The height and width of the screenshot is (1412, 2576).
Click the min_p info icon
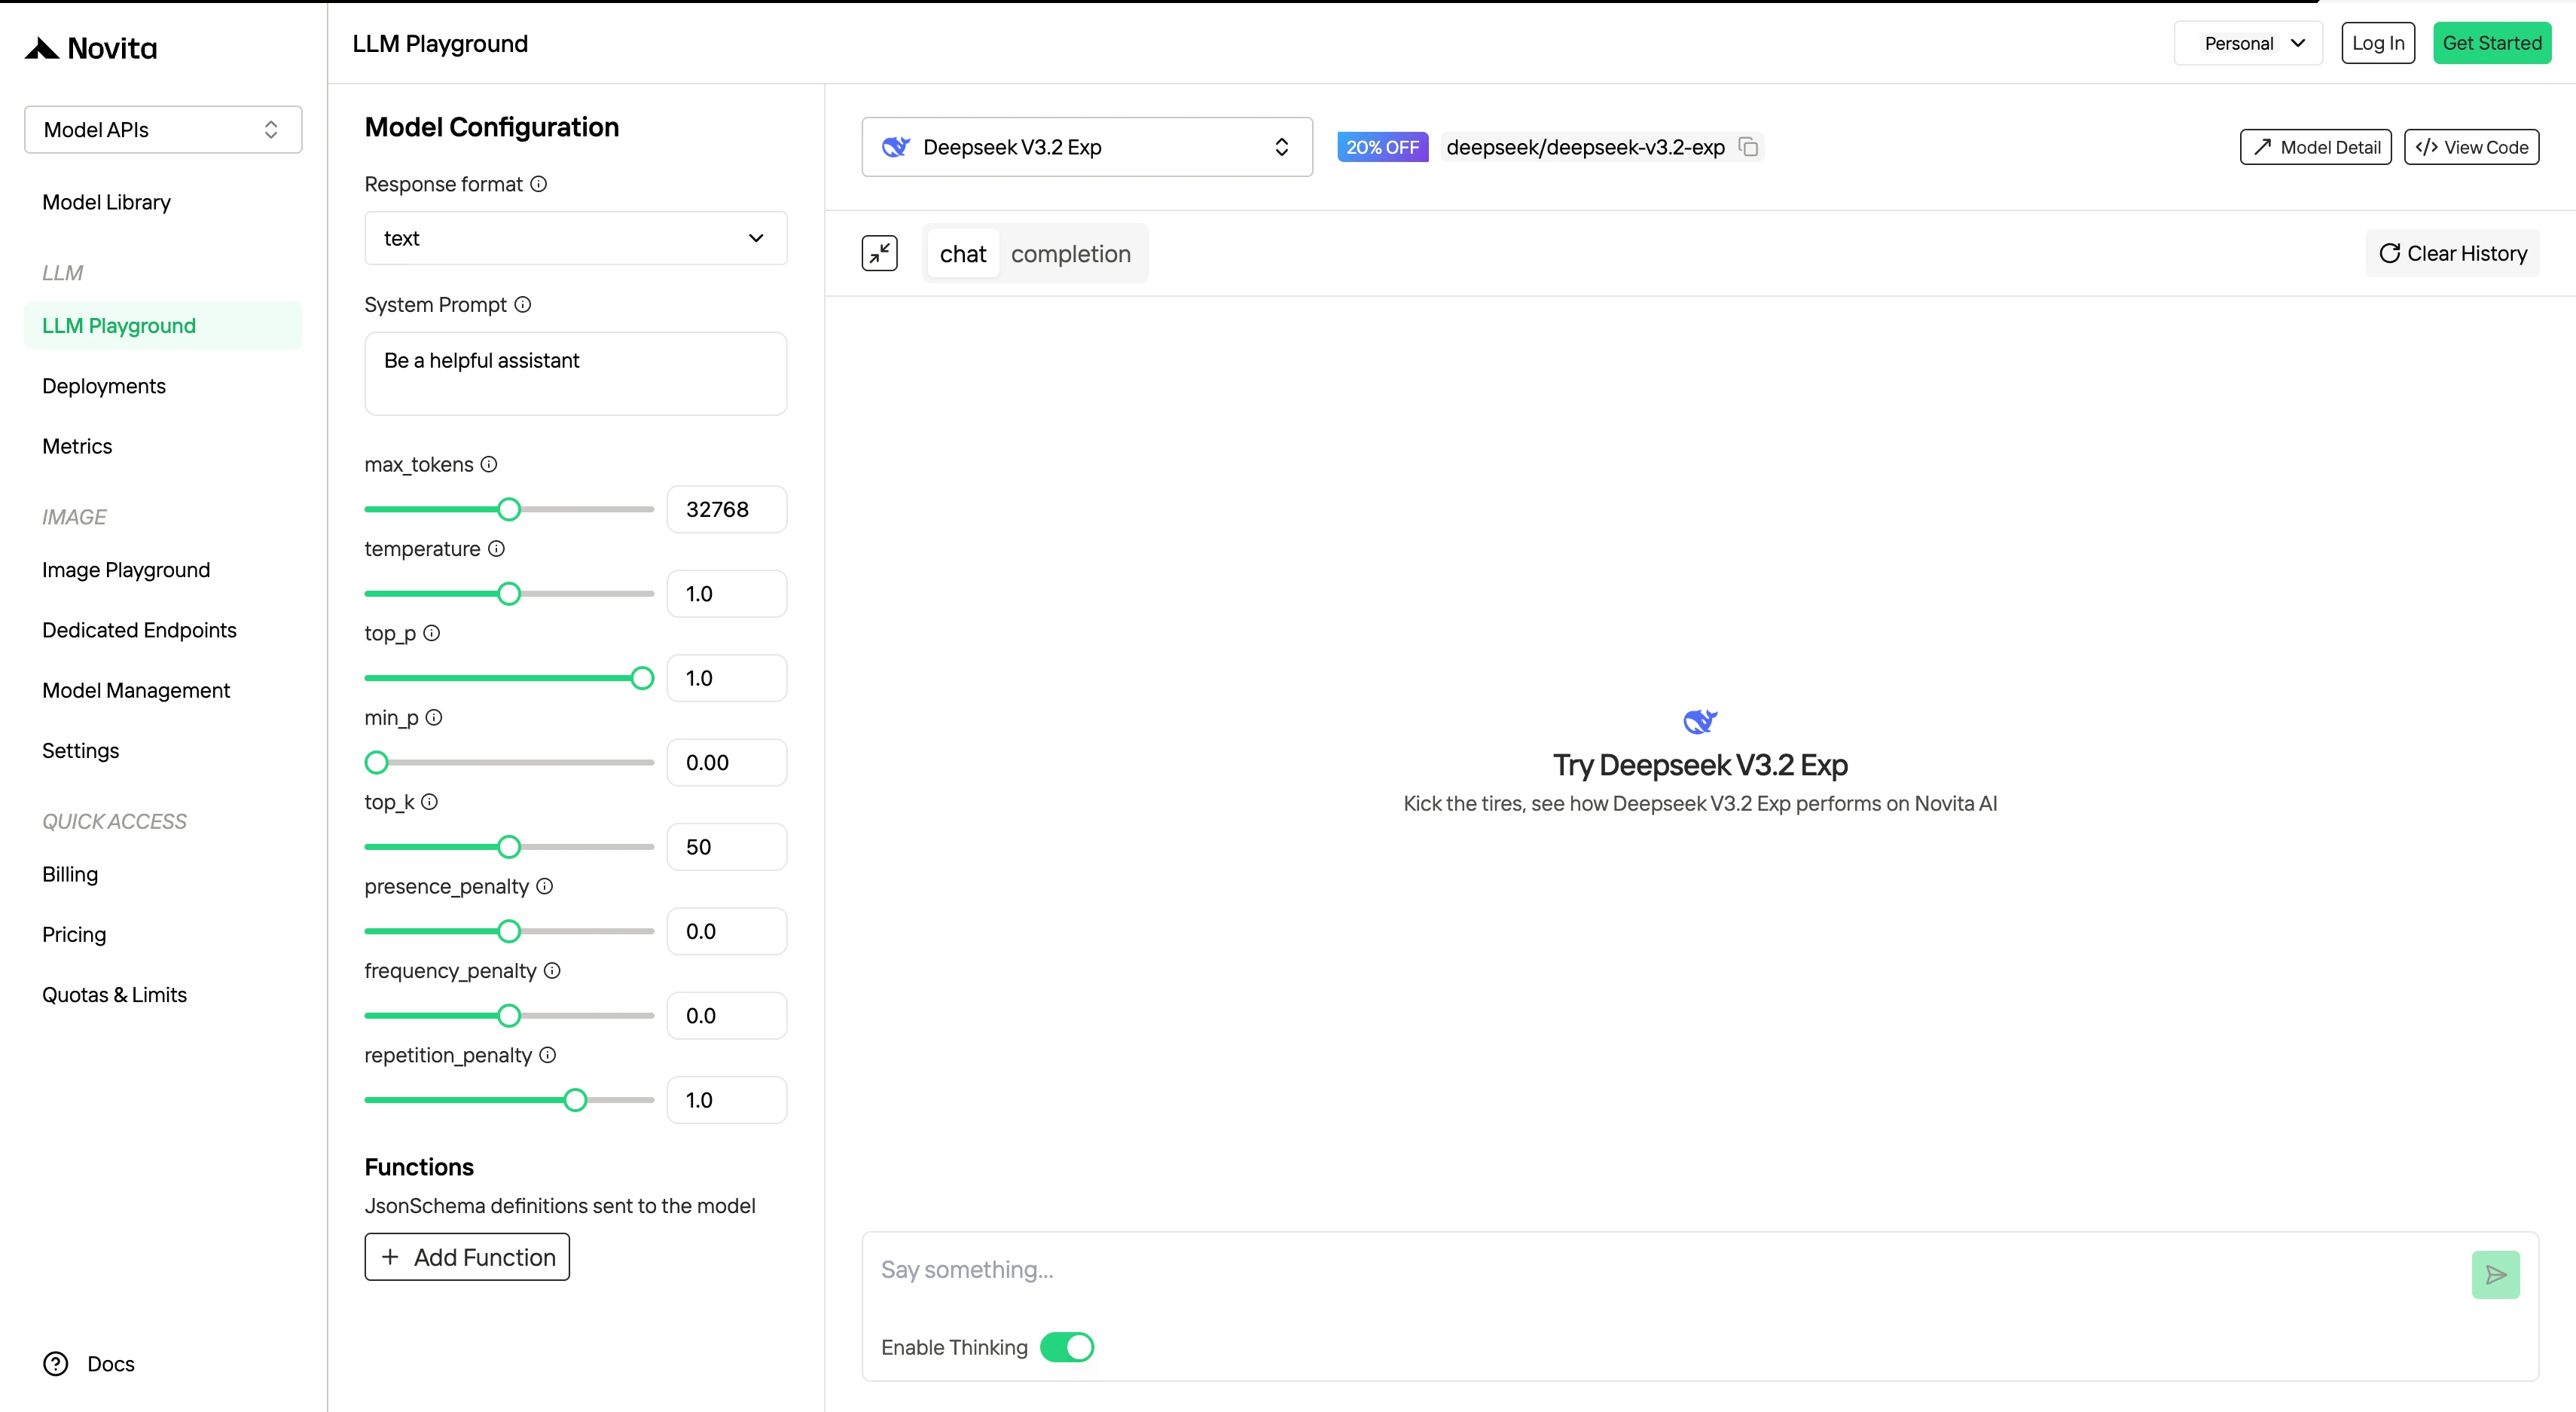434,717
